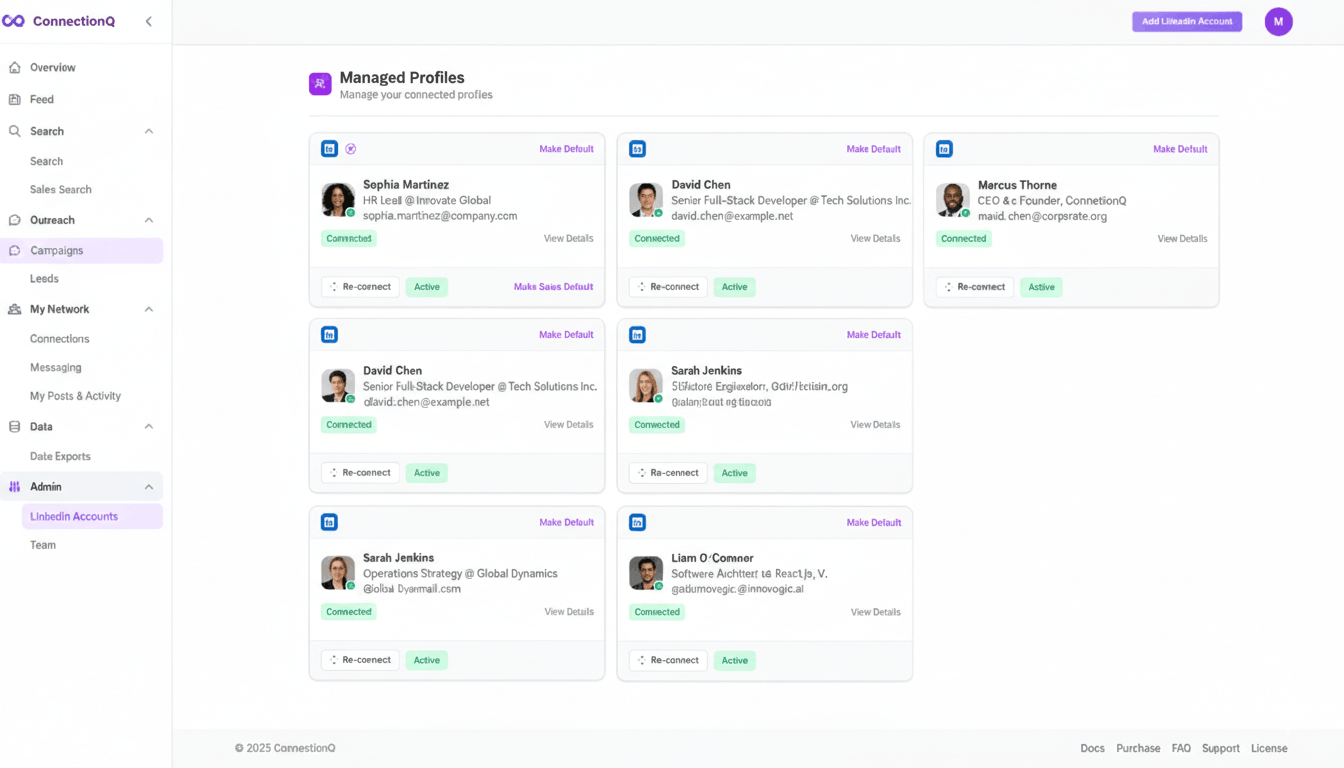Click the purple Managed Profiles header icon
The width and height of the screenshot is (1344, 768).
(319, 83)
